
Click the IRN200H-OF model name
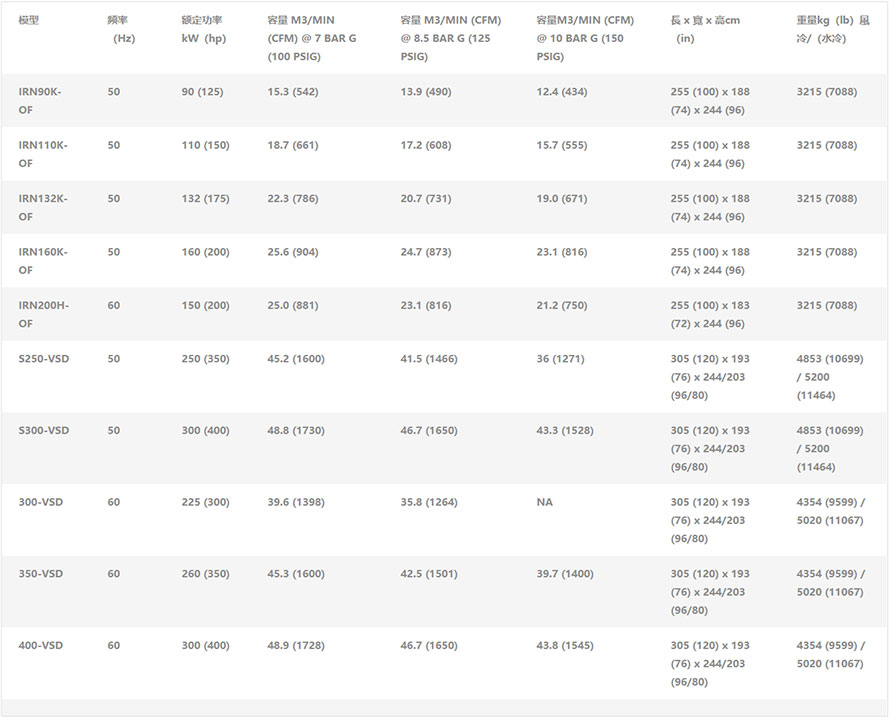point(43,314)
